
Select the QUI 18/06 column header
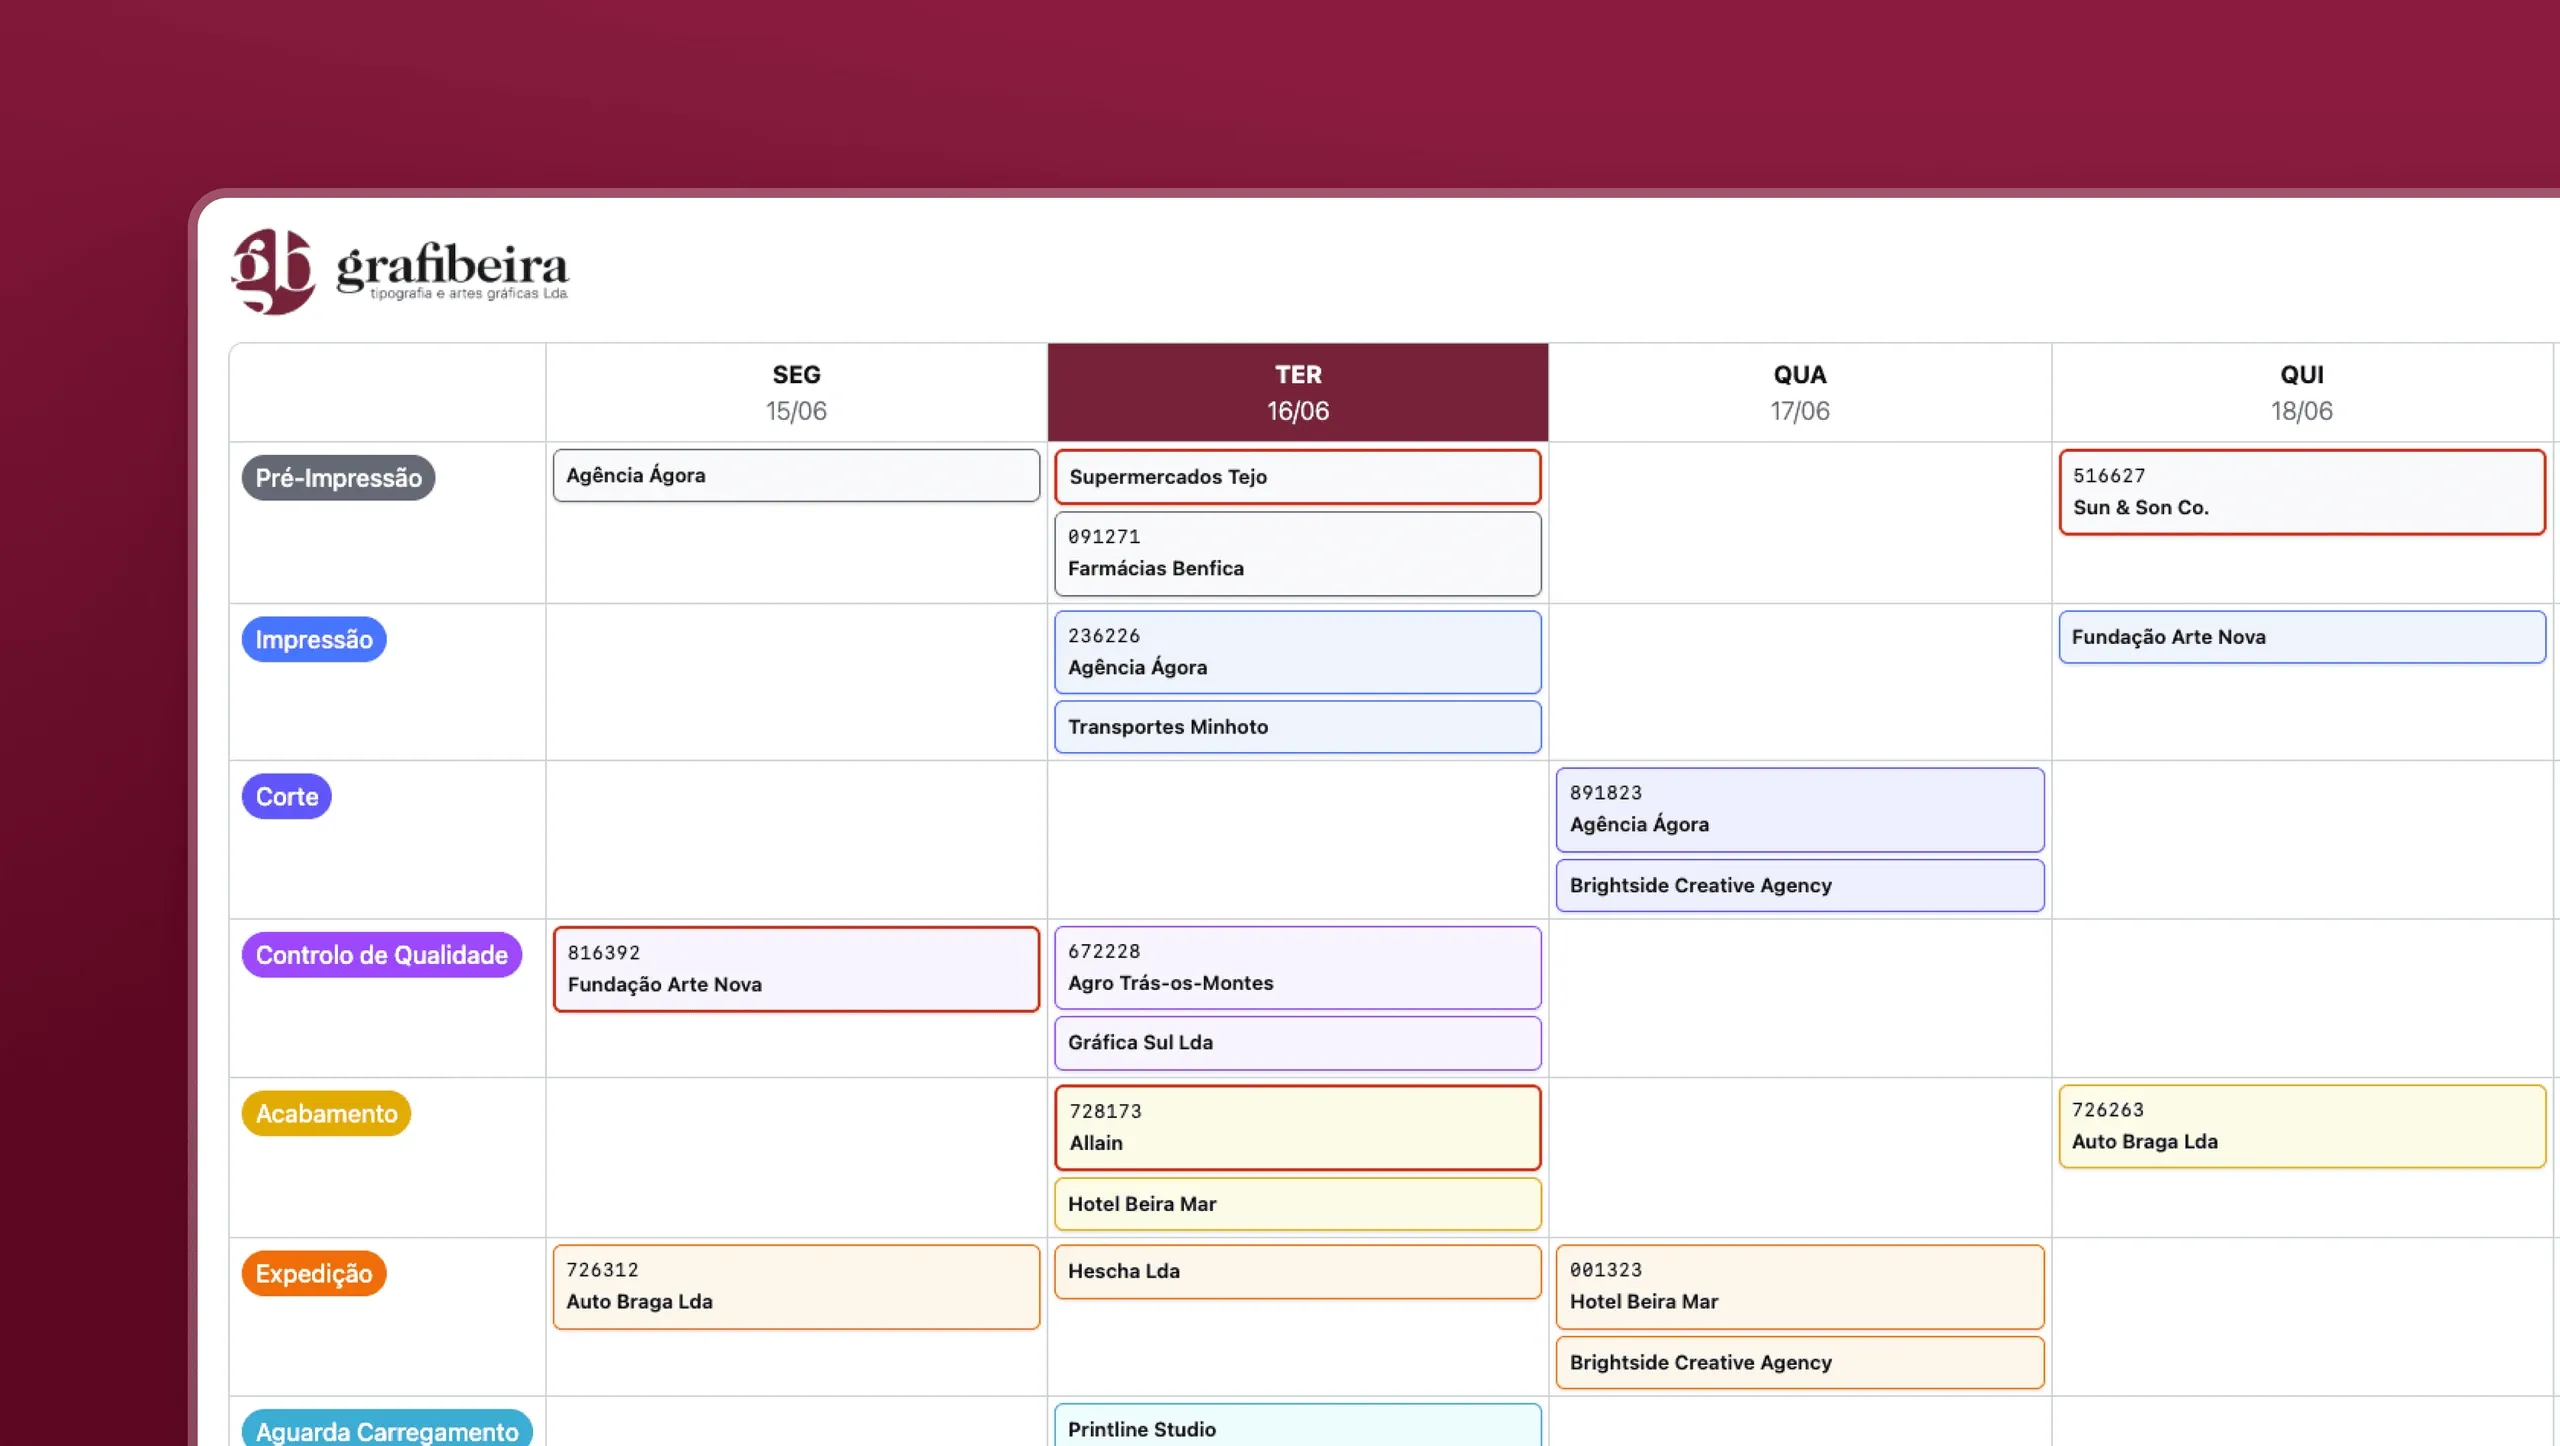[2302, 392]
